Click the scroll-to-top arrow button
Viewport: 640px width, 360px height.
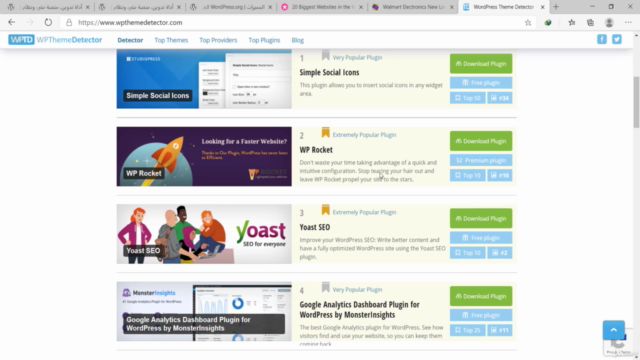[x=613, y=330]
